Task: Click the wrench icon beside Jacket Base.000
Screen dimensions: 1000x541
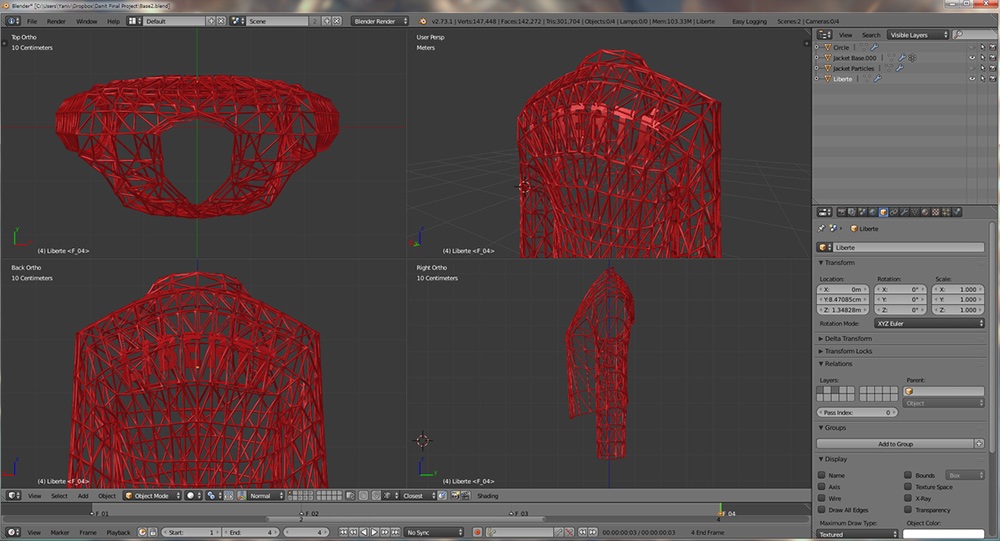Action: [900, 58]
